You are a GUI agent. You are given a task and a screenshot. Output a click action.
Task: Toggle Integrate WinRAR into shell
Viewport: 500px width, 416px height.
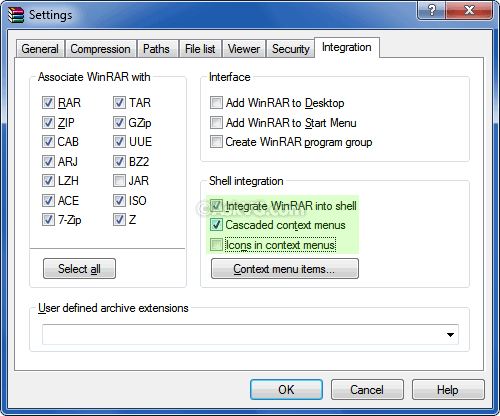[x=216, y=206]
